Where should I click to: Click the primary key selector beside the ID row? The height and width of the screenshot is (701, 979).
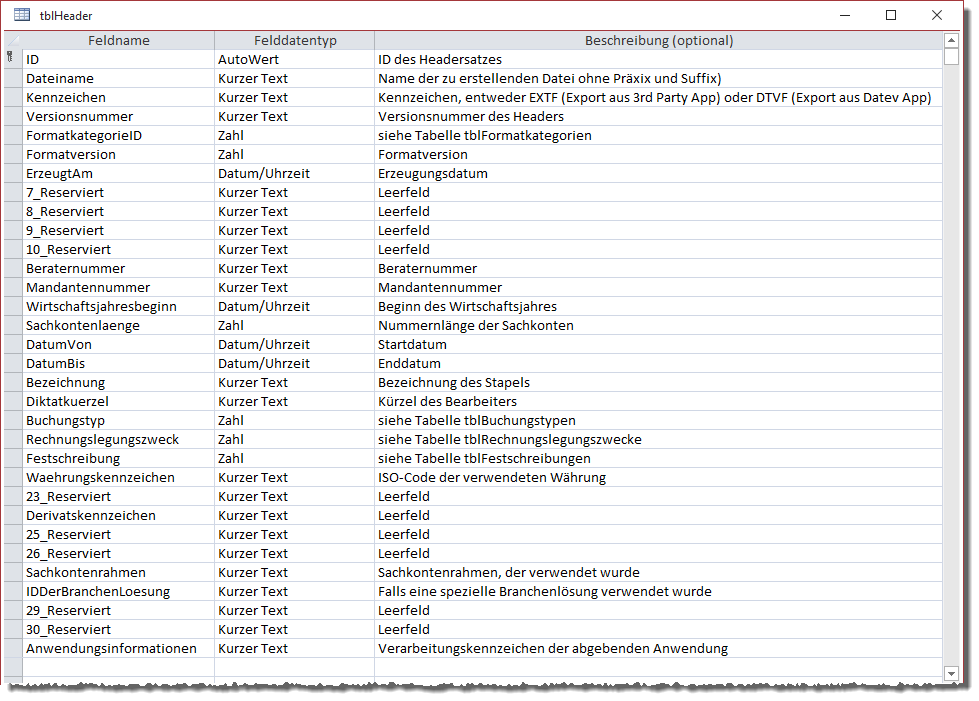point(10,59)
